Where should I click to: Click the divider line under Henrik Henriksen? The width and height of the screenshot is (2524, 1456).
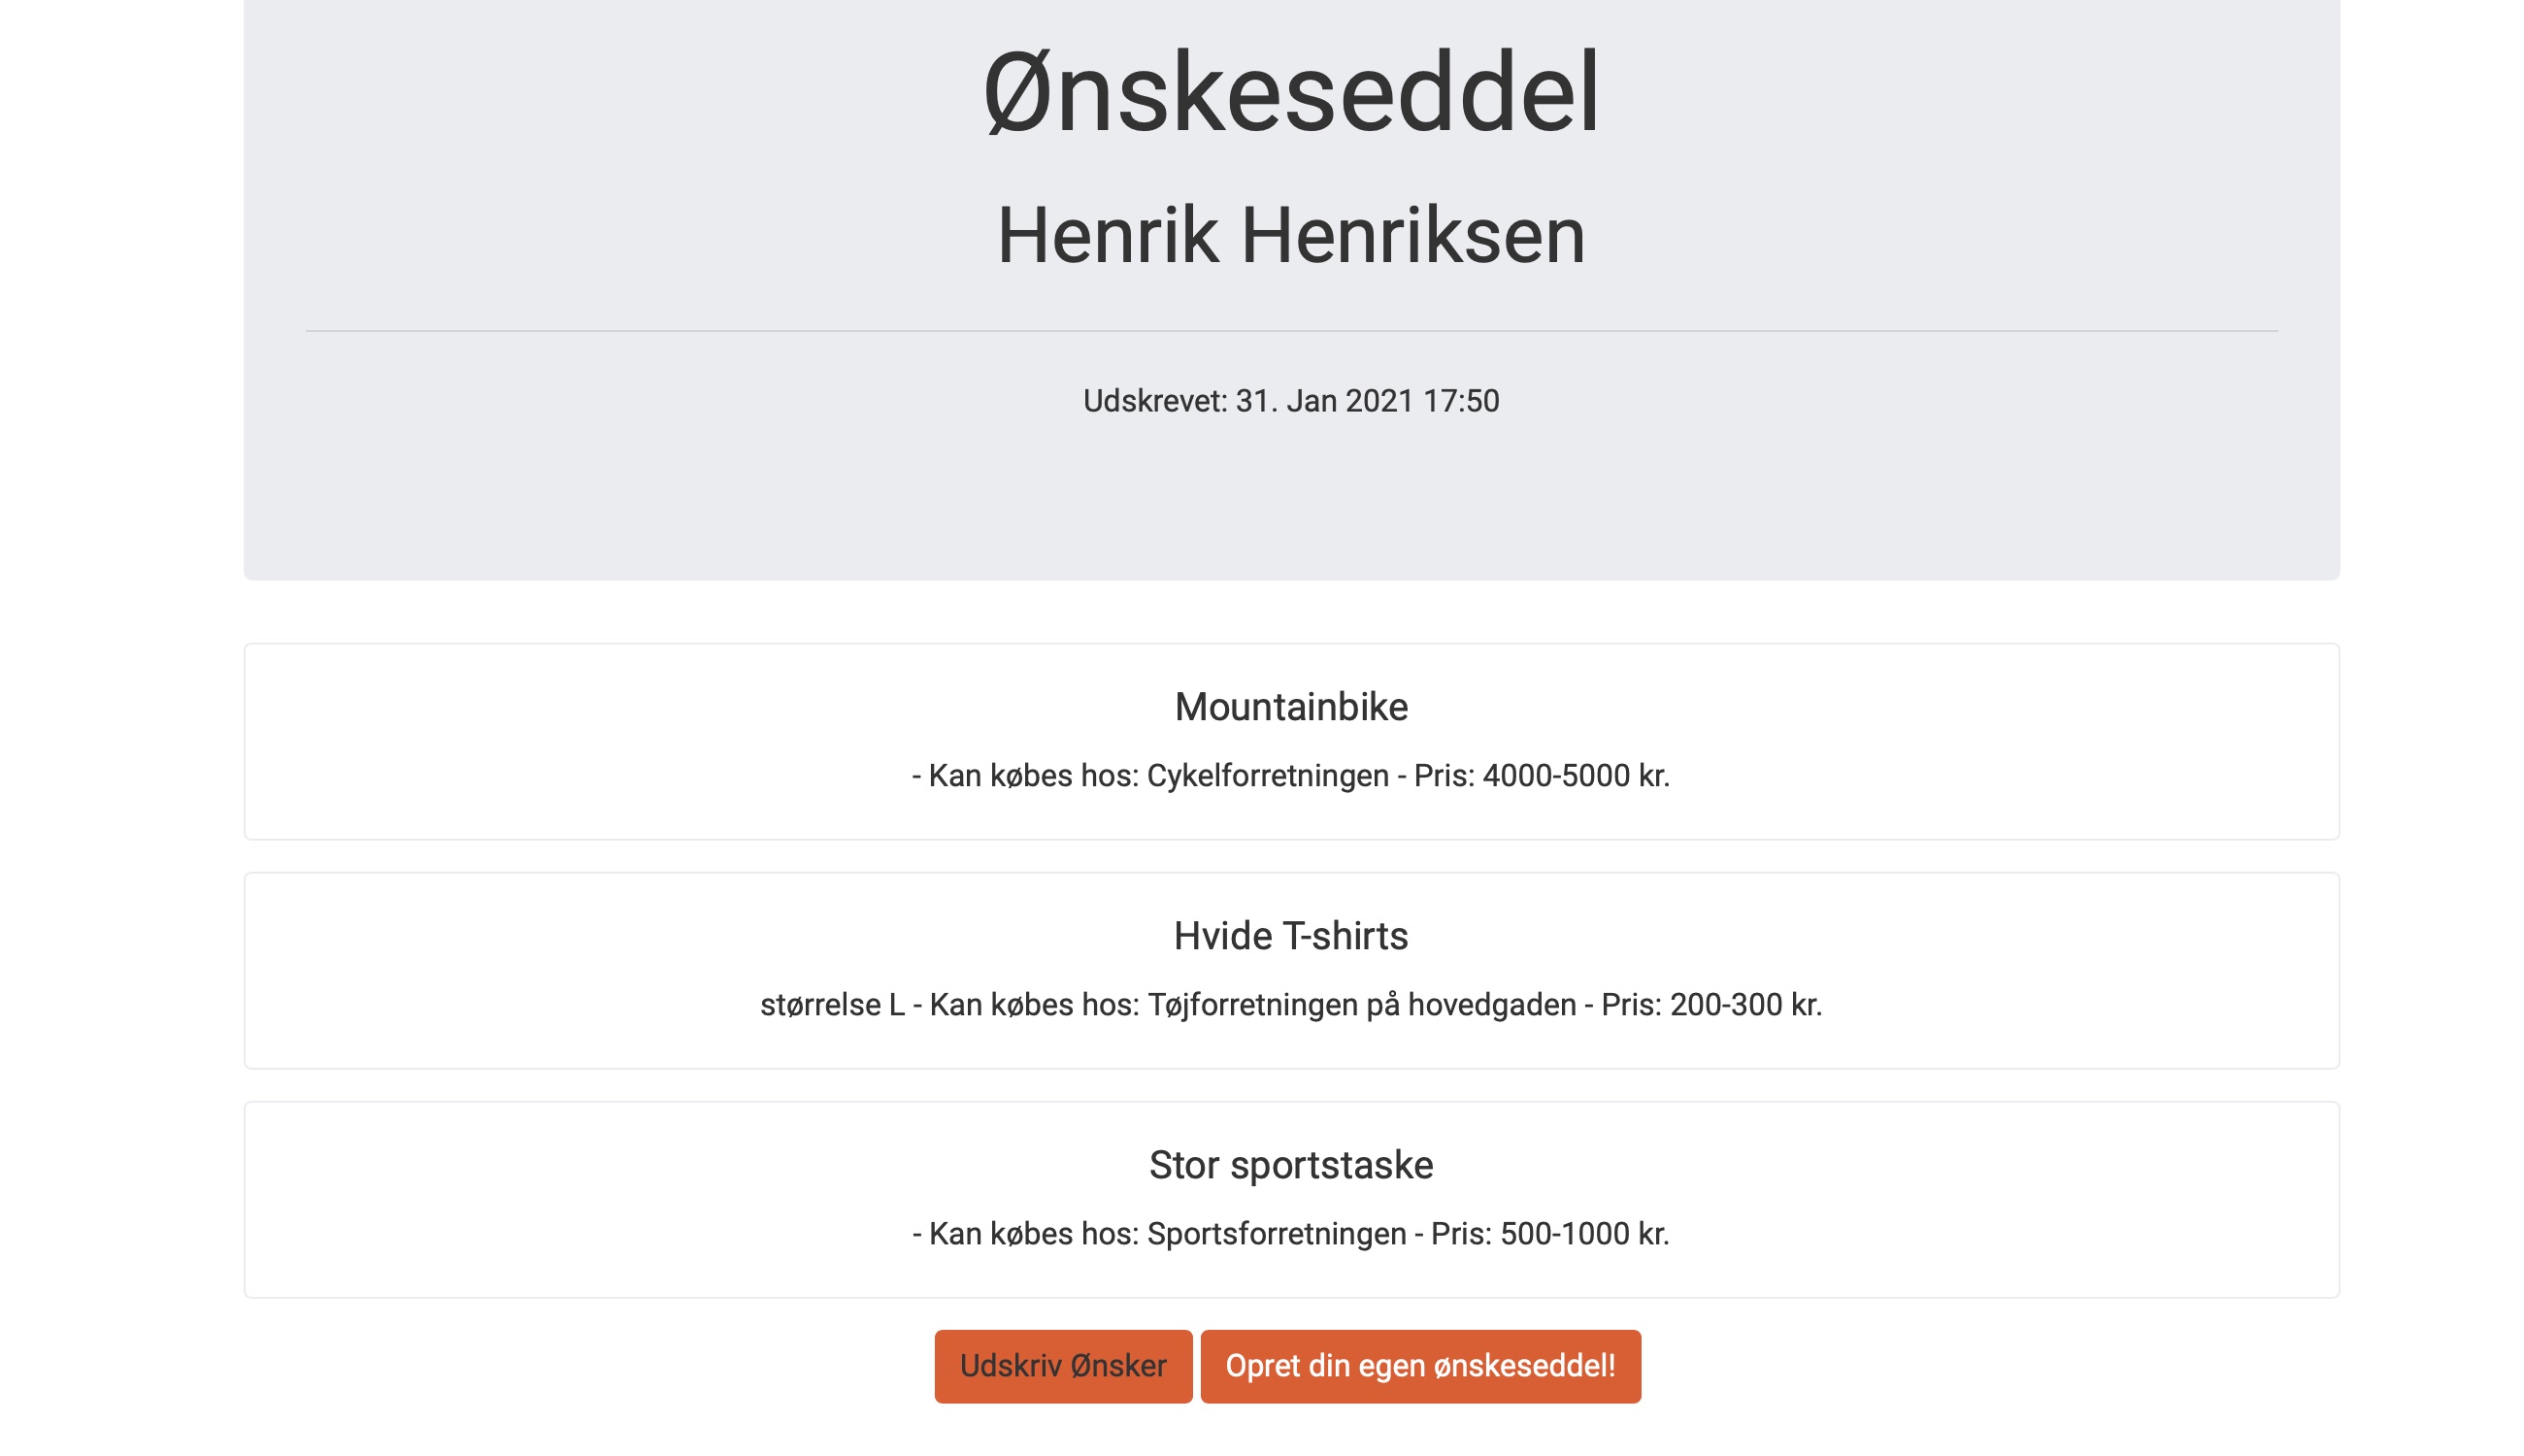pyautogui.click(x=1290, y=330)
